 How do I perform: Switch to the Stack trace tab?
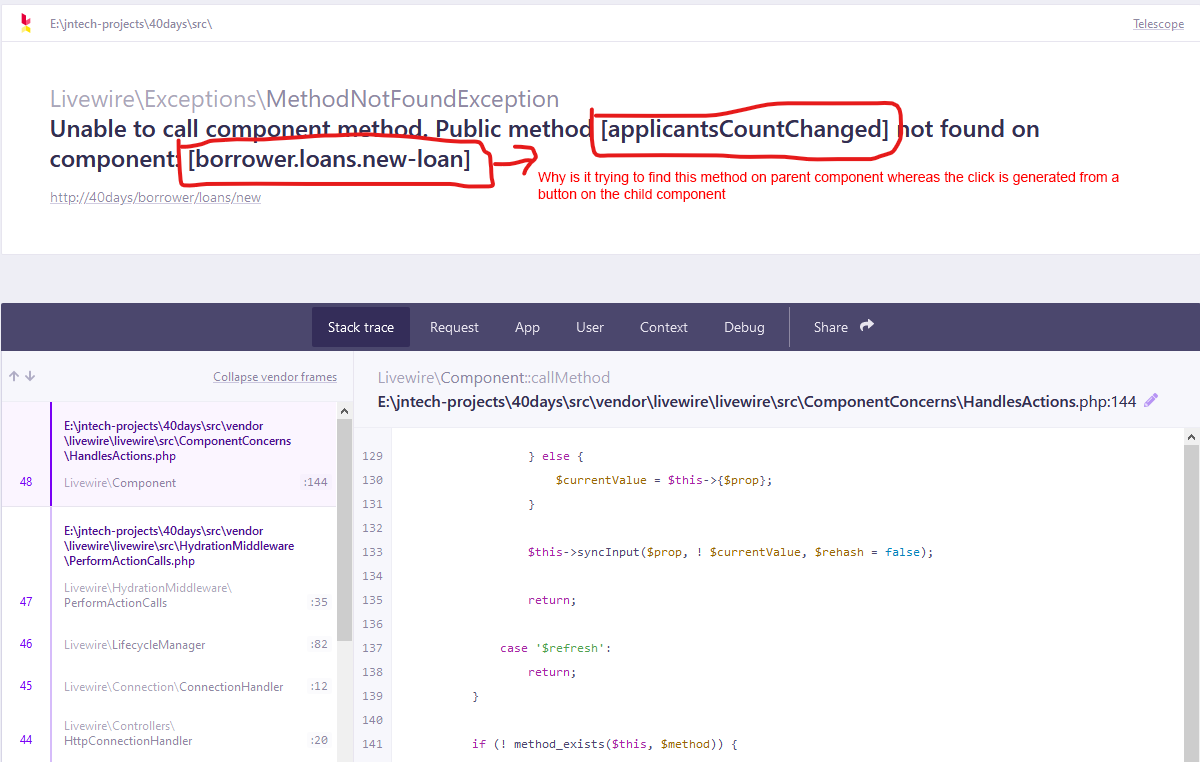(x=361, y=327)
